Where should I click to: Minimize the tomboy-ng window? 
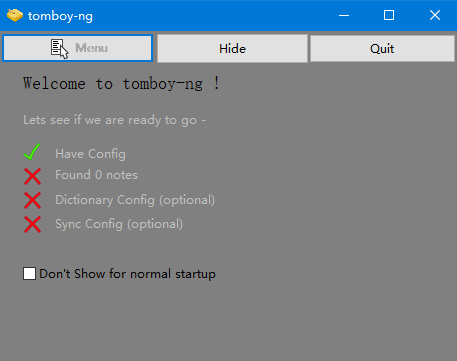(344, 15)
